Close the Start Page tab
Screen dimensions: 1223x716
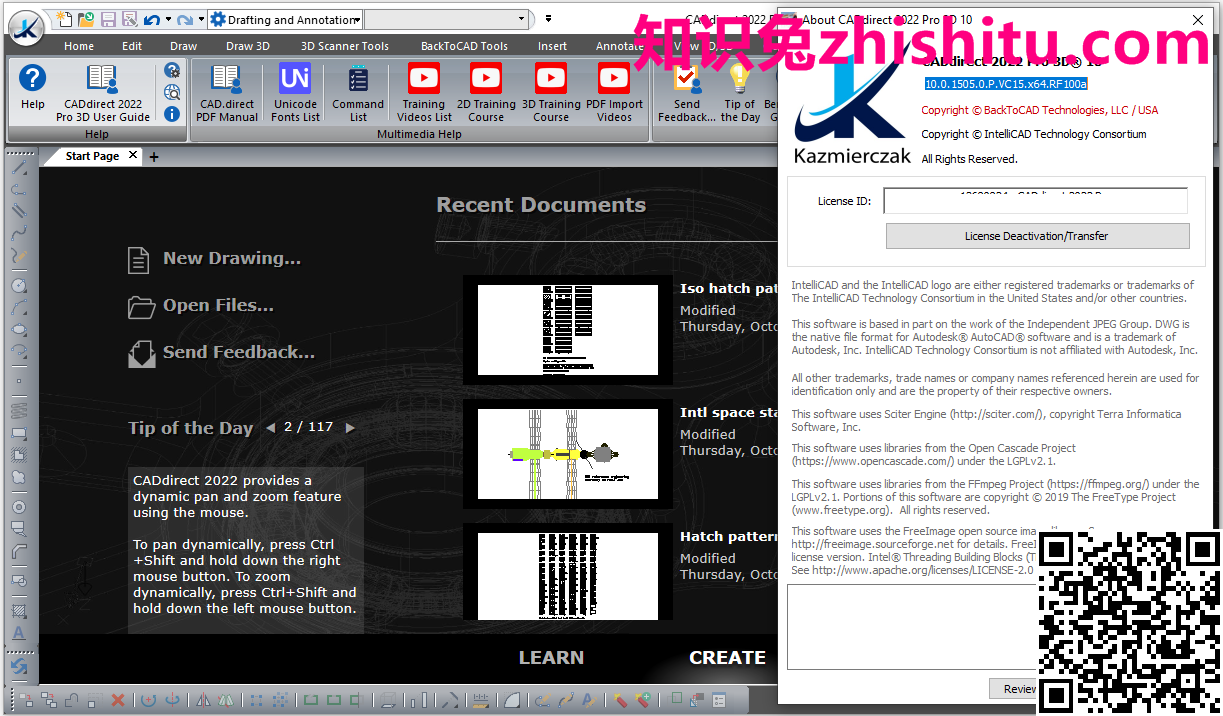click(x=134, y=156)
